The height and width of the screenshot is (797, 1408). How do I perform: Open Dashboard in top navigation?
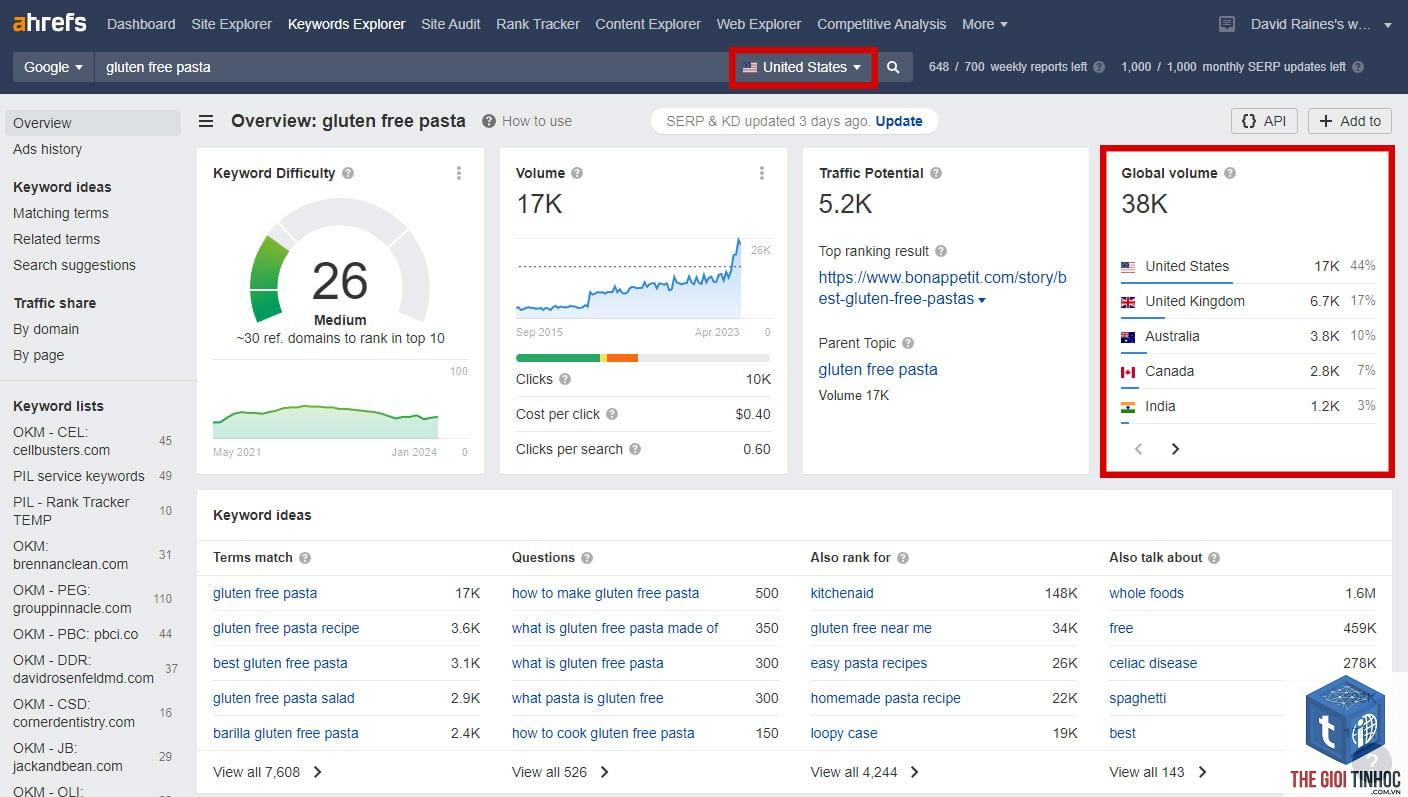coord(141,24)
